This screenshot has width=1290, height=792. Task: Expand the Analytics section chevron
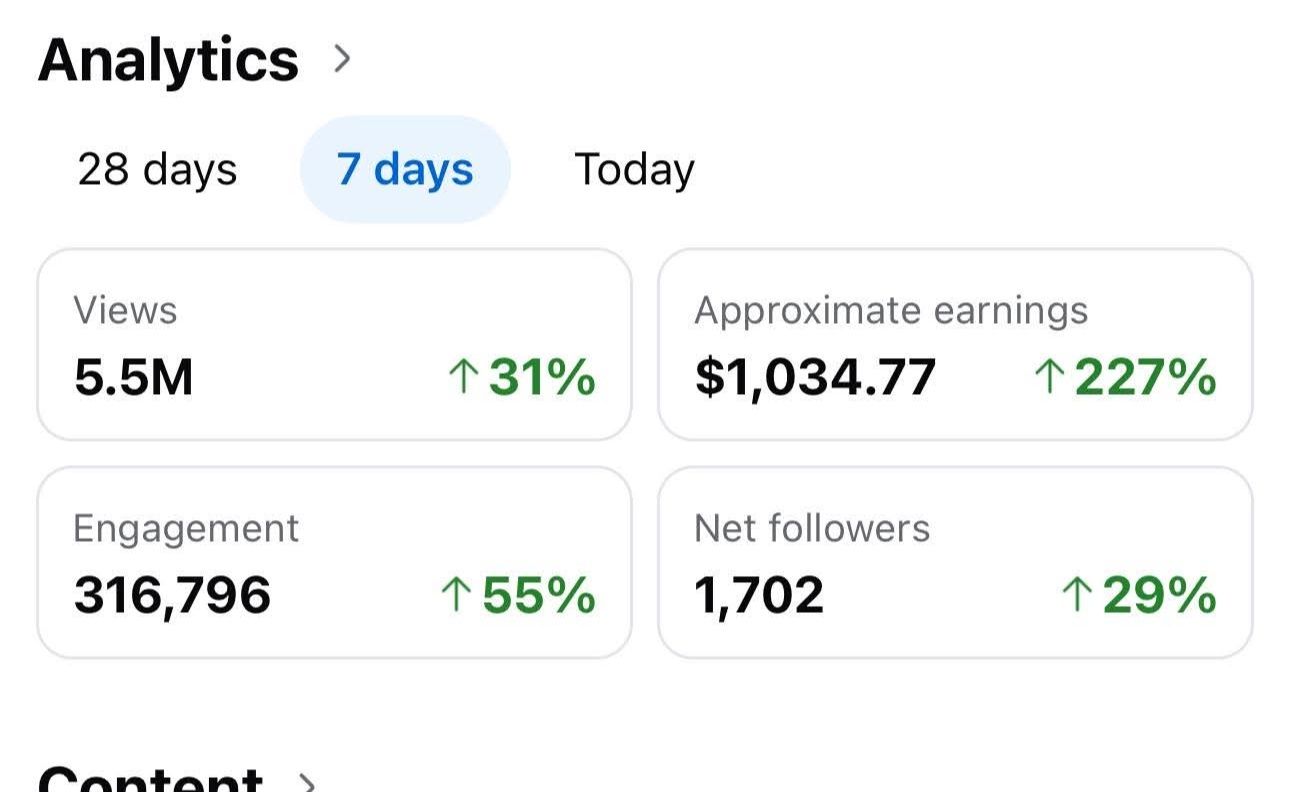pos(342,60)
